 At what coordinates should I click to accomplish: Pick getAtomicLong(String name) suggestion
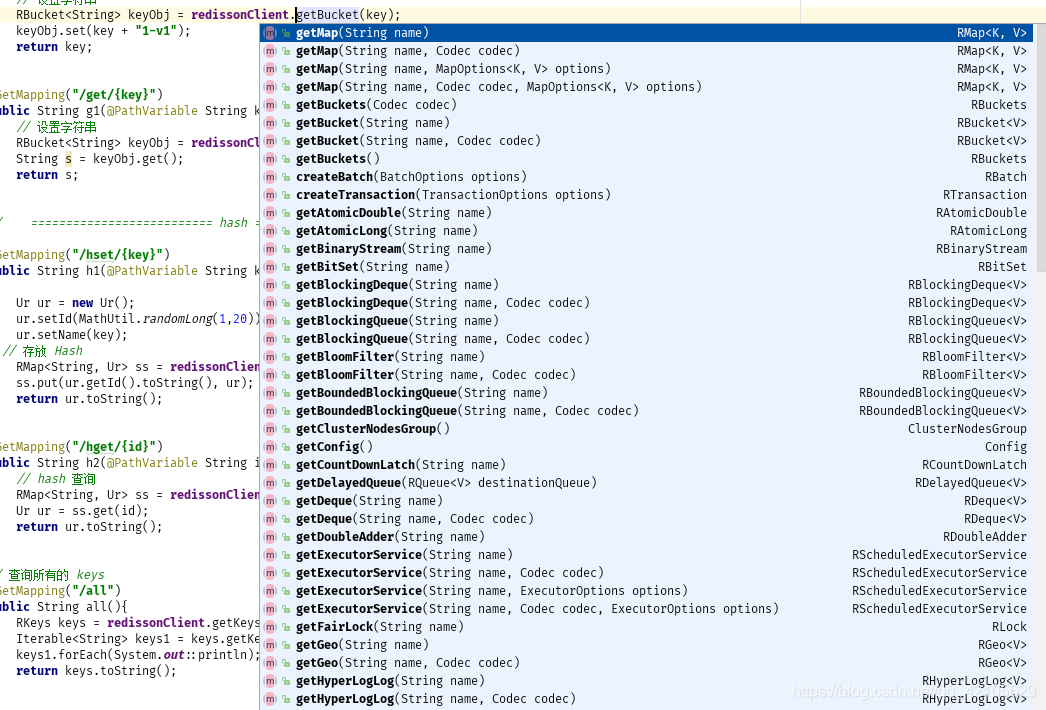click(x=386, y=231)
